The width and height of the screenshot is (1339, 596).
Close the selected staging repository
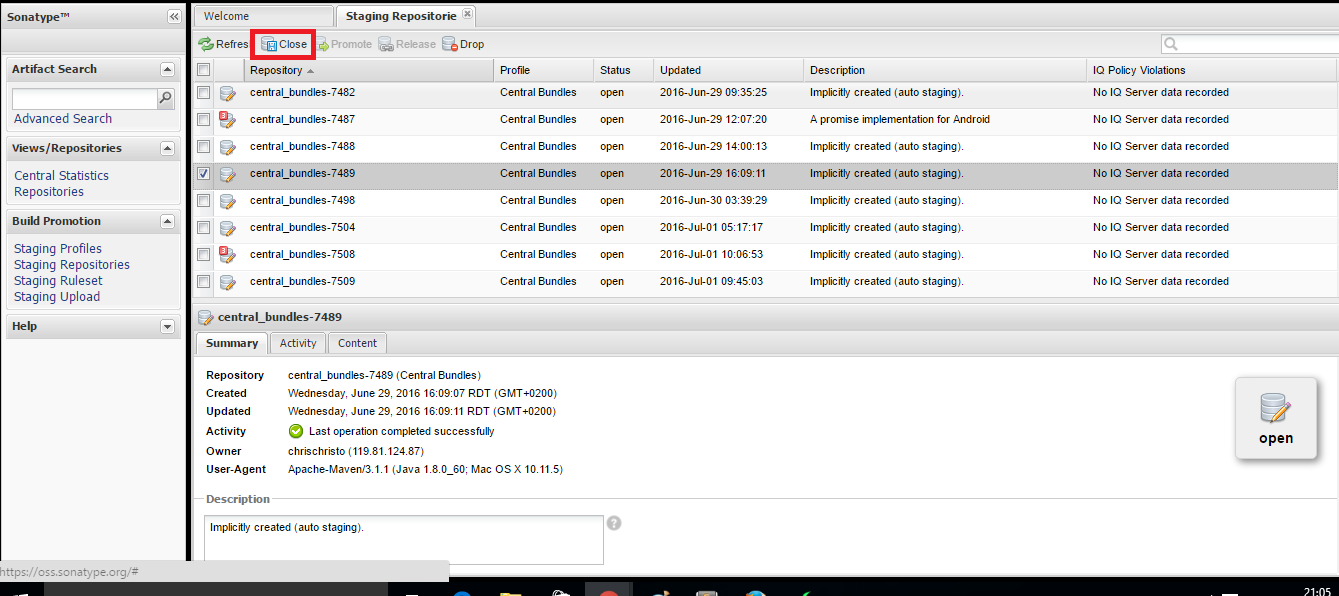click(x=284, y=44)
